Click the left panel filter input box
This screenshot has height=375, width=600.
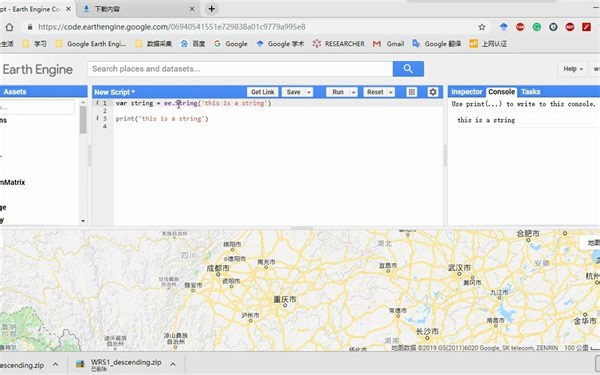(x=37, y=107)
